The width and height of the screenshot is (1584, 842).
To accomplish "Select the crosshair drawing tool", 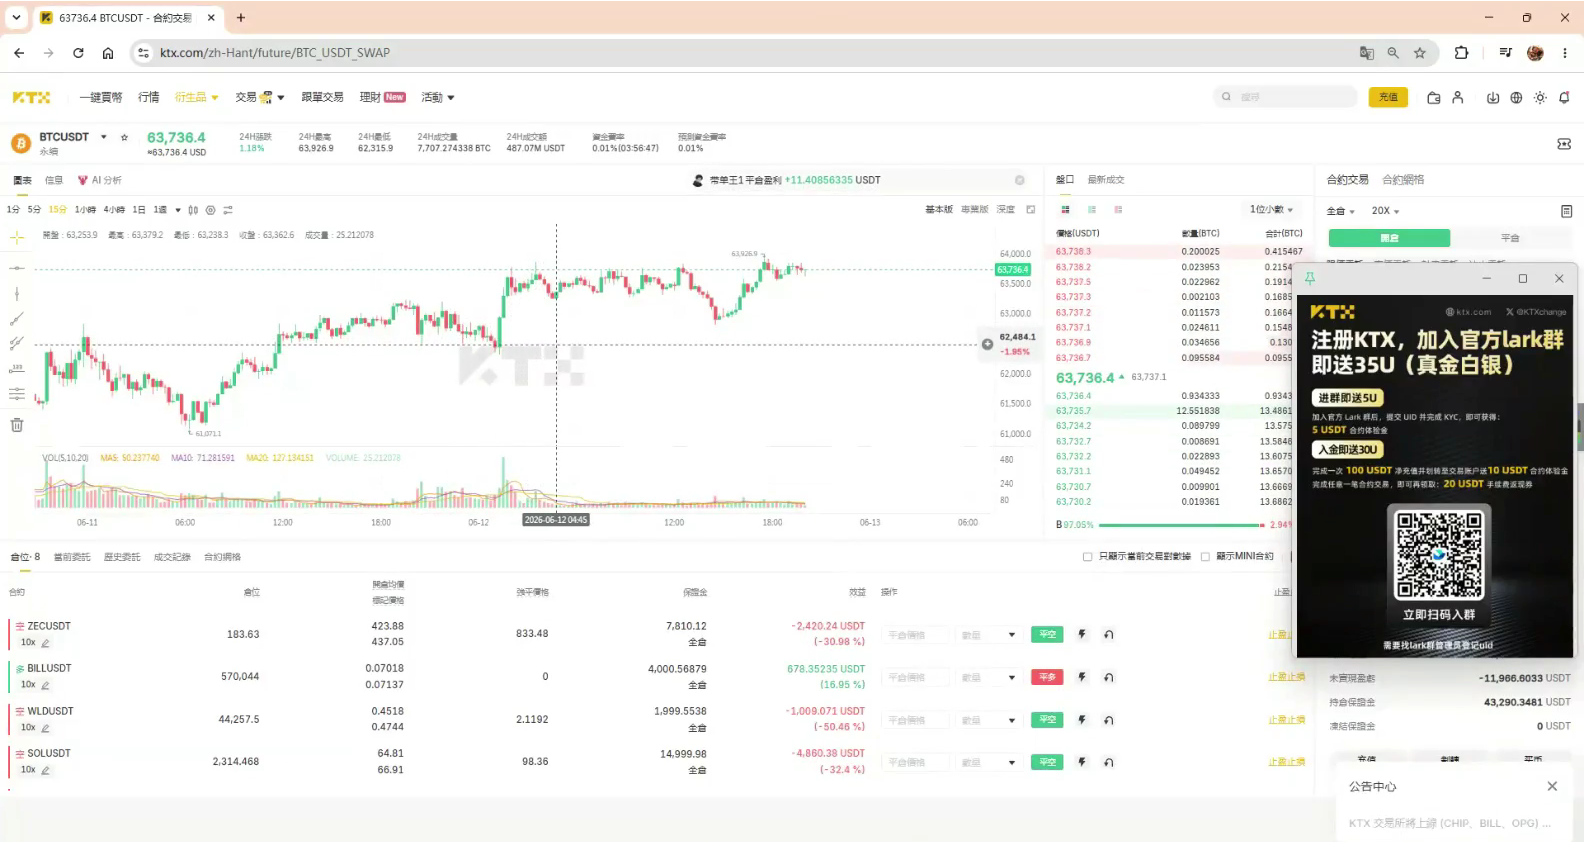I will point(17,237).
